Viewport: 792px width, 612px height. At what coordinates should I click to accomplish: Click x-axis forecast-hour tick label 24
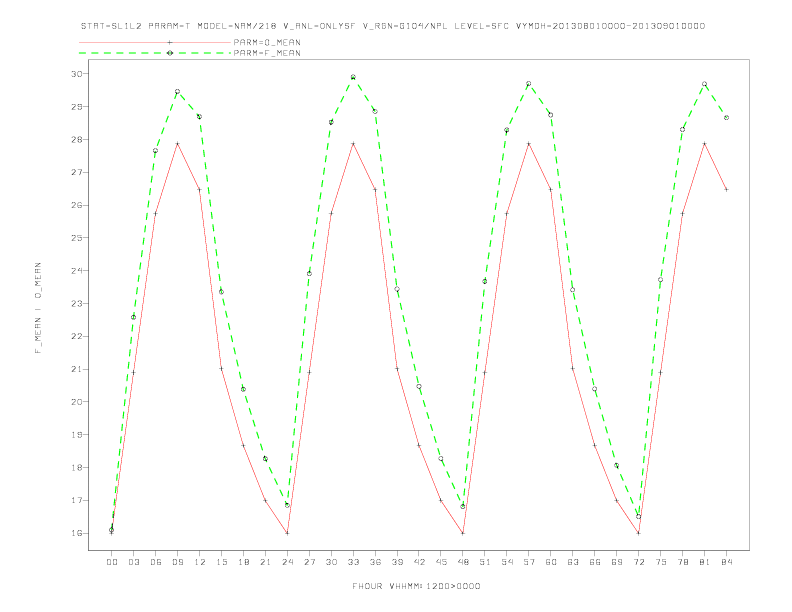(x=287, y=562)
